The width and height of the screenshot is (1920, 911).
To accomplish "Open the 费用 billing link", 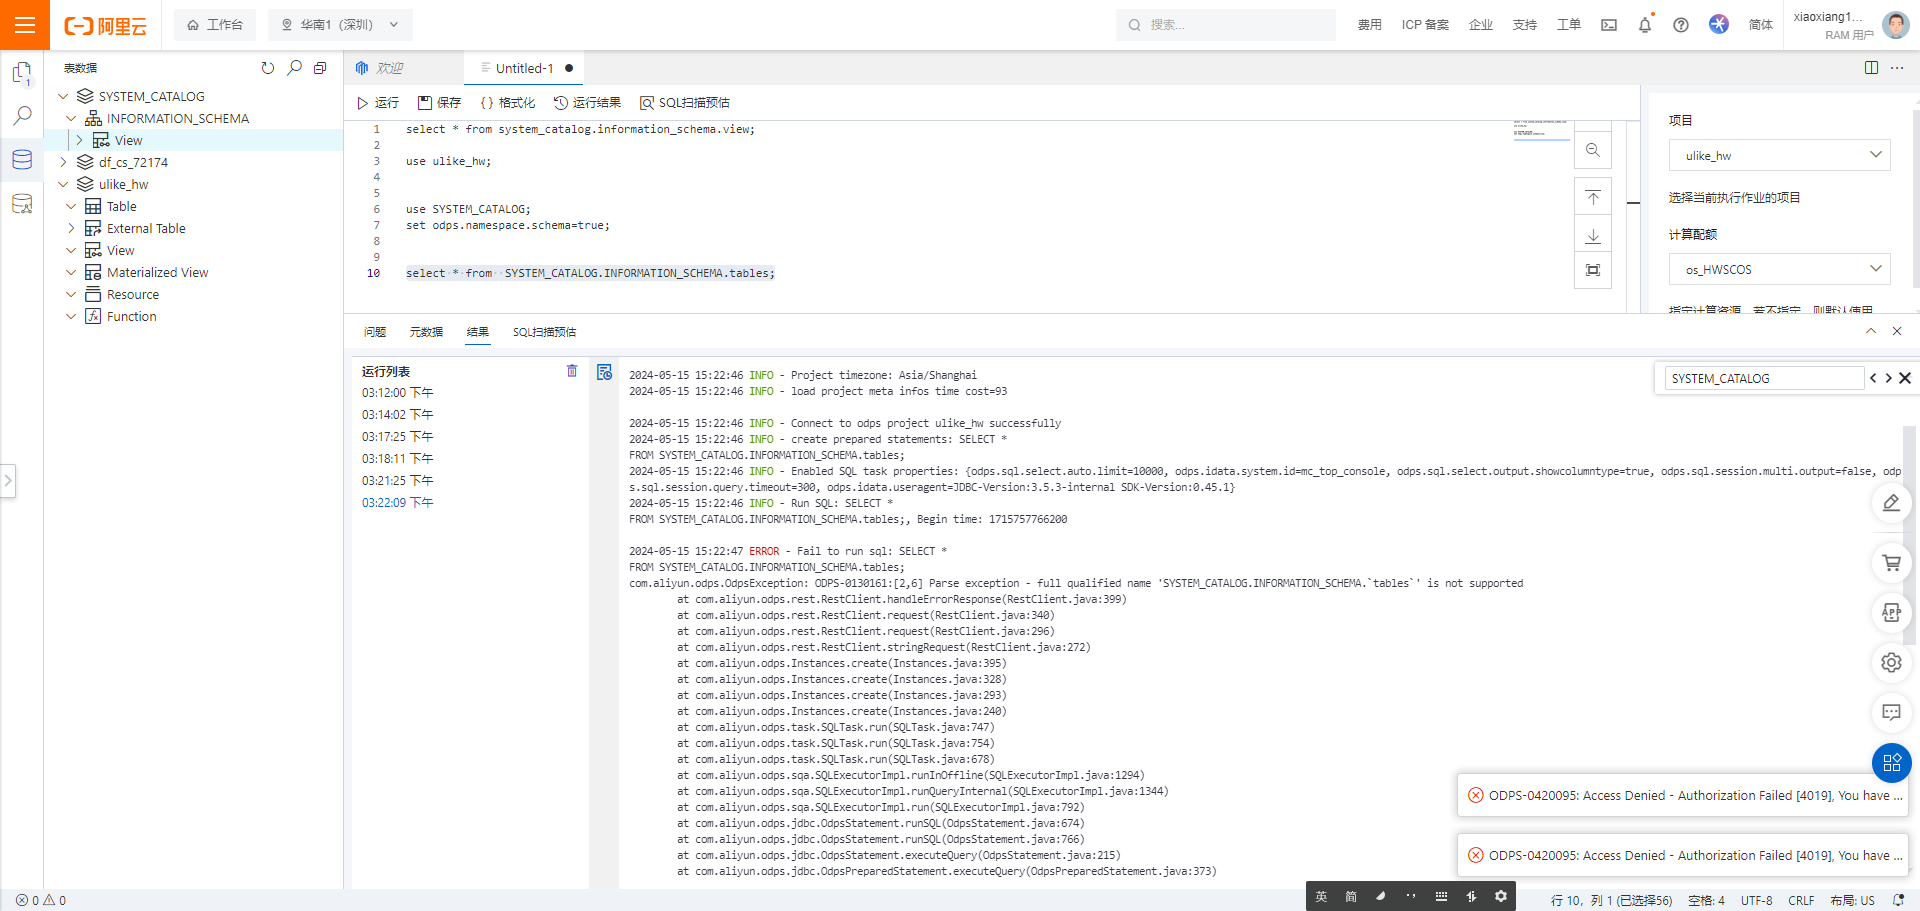I will click(1369, 25).
